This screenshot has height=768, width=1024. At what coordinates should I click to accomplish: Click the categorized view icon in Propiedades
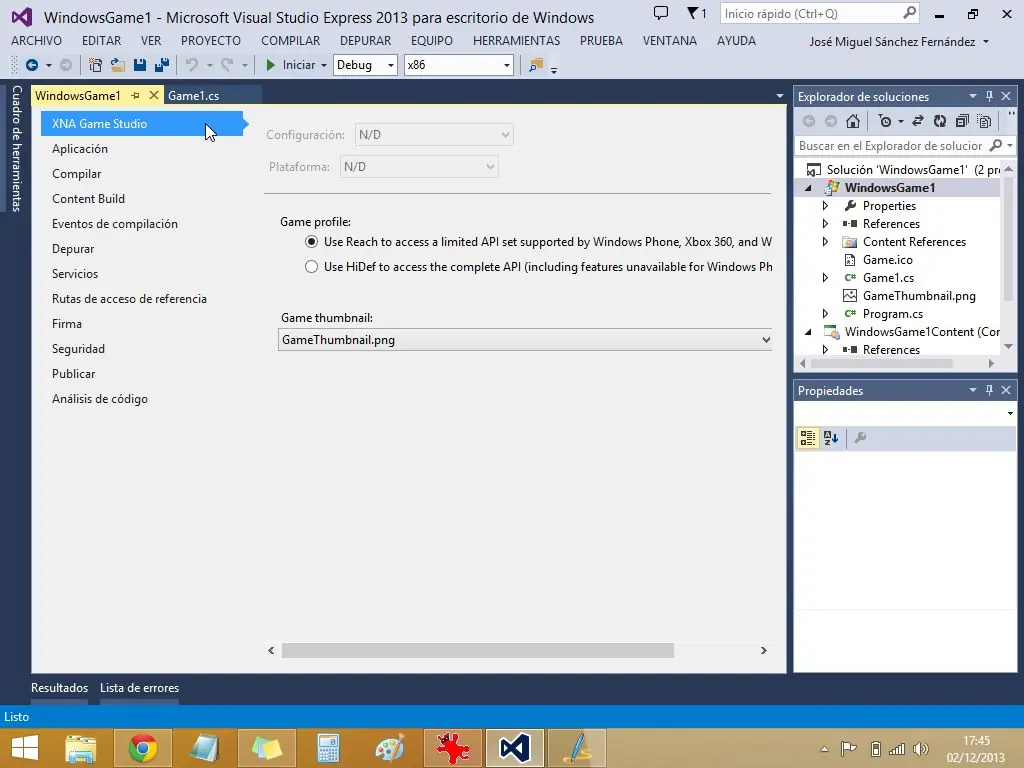(808, 438)
